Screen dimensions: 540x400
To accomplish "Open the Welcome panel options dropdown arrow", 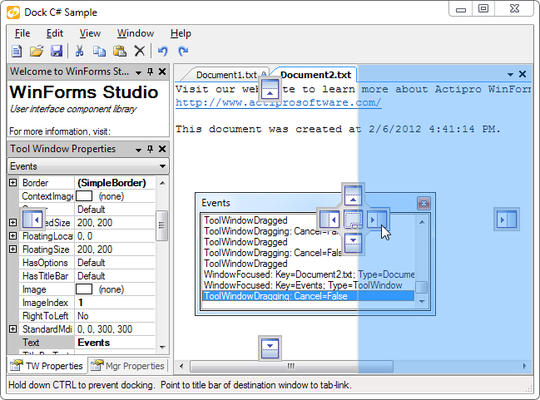I will (x=138, y=72).
